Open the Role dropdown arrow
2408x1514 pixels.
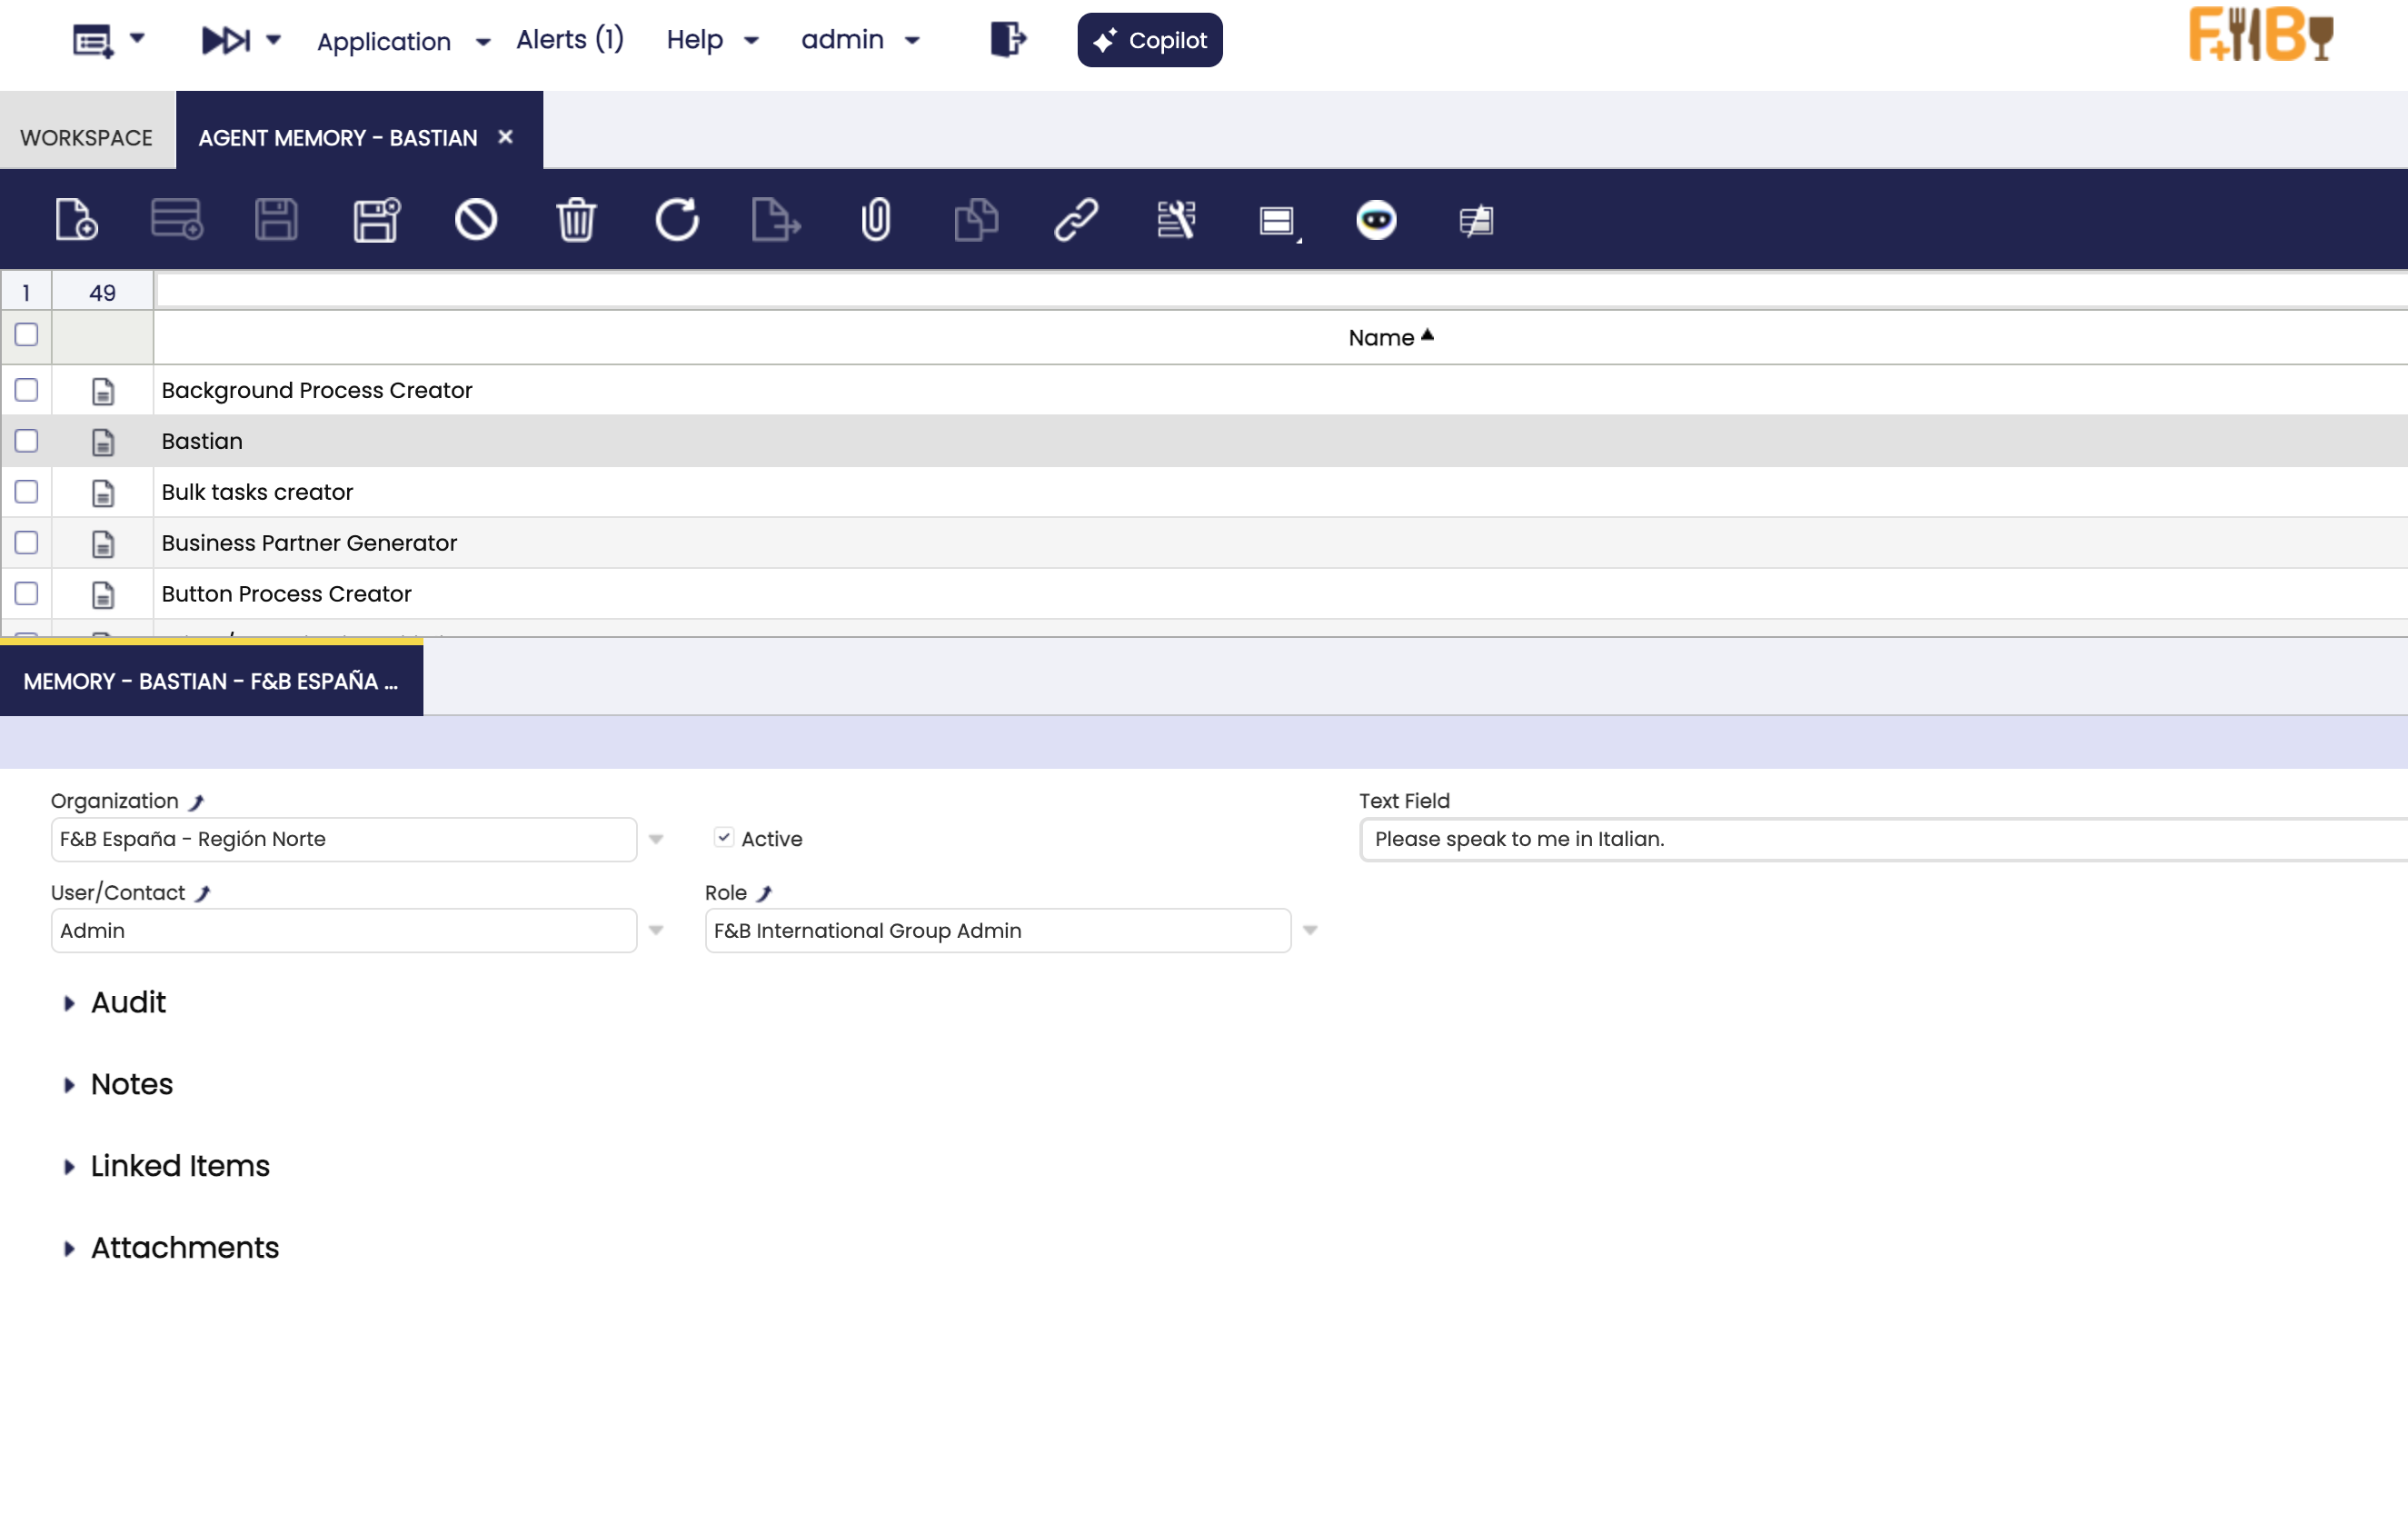click(x=1310, y=930)
